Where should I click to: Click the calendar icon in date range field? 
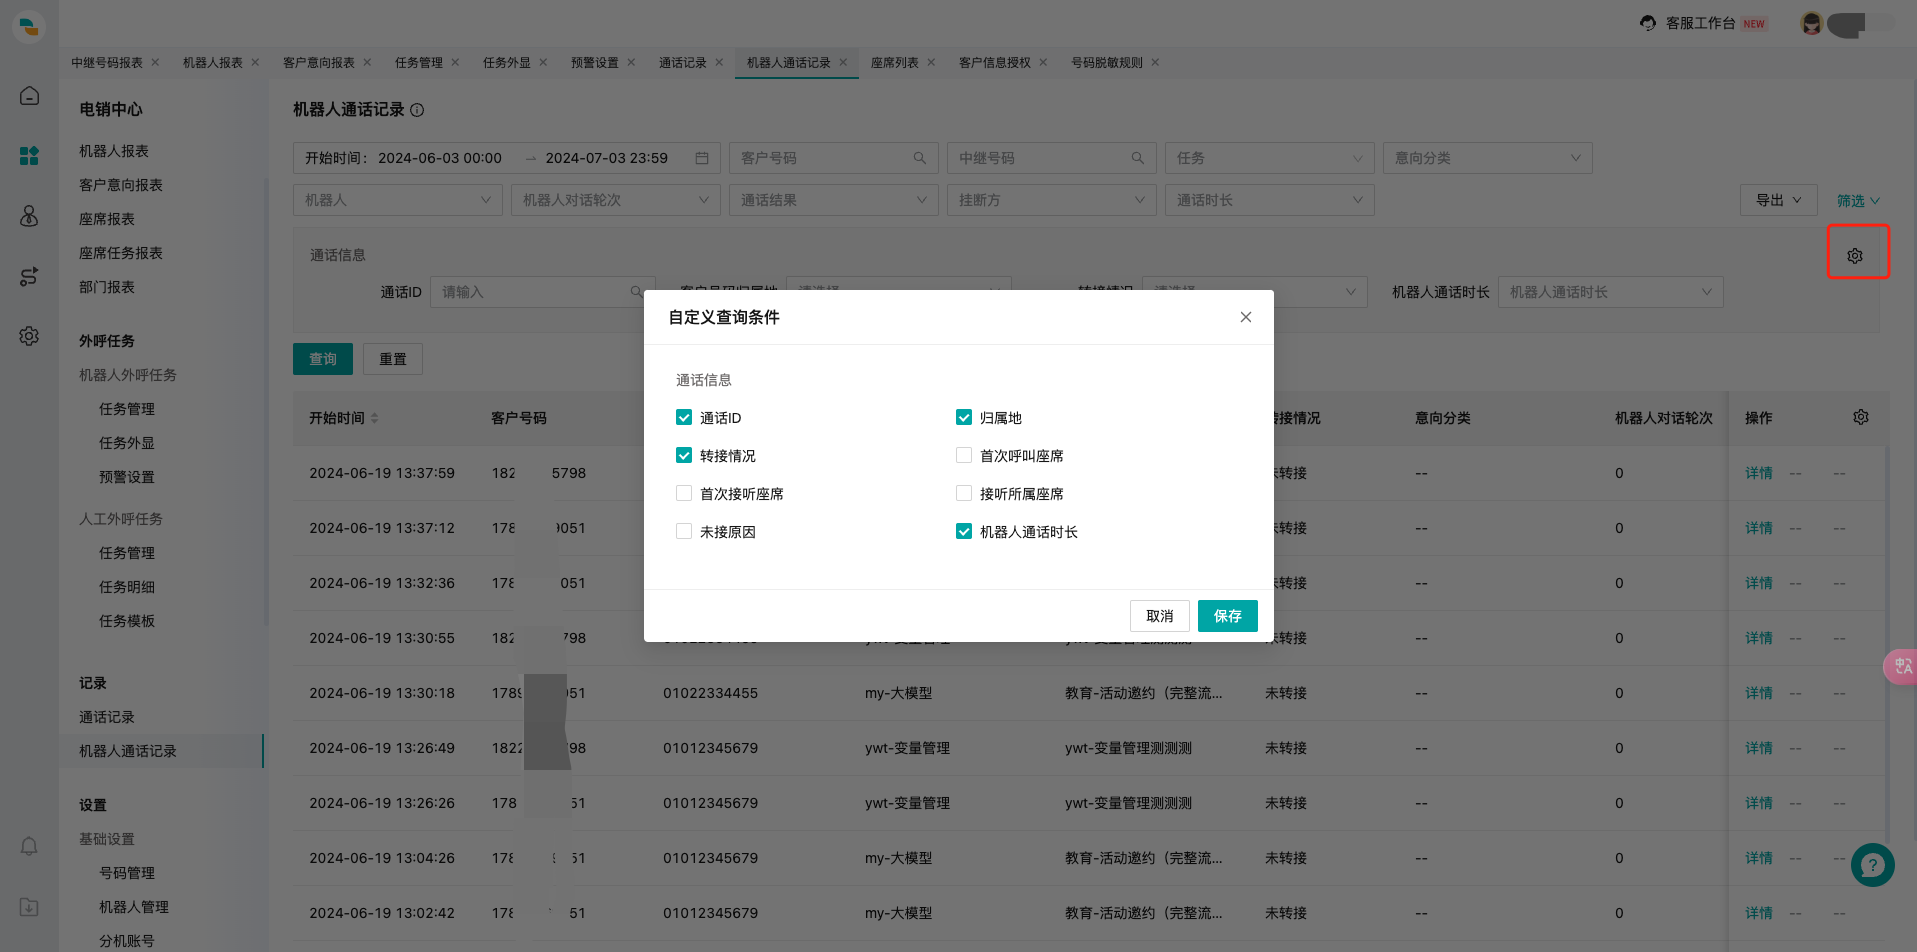point(702,158)
